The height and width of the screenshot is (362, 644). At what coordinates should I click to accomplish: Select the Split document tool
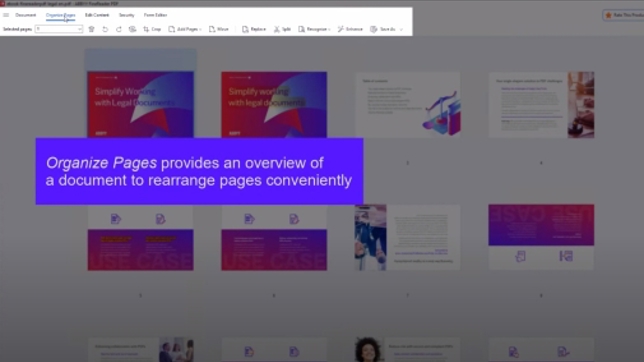282,29
